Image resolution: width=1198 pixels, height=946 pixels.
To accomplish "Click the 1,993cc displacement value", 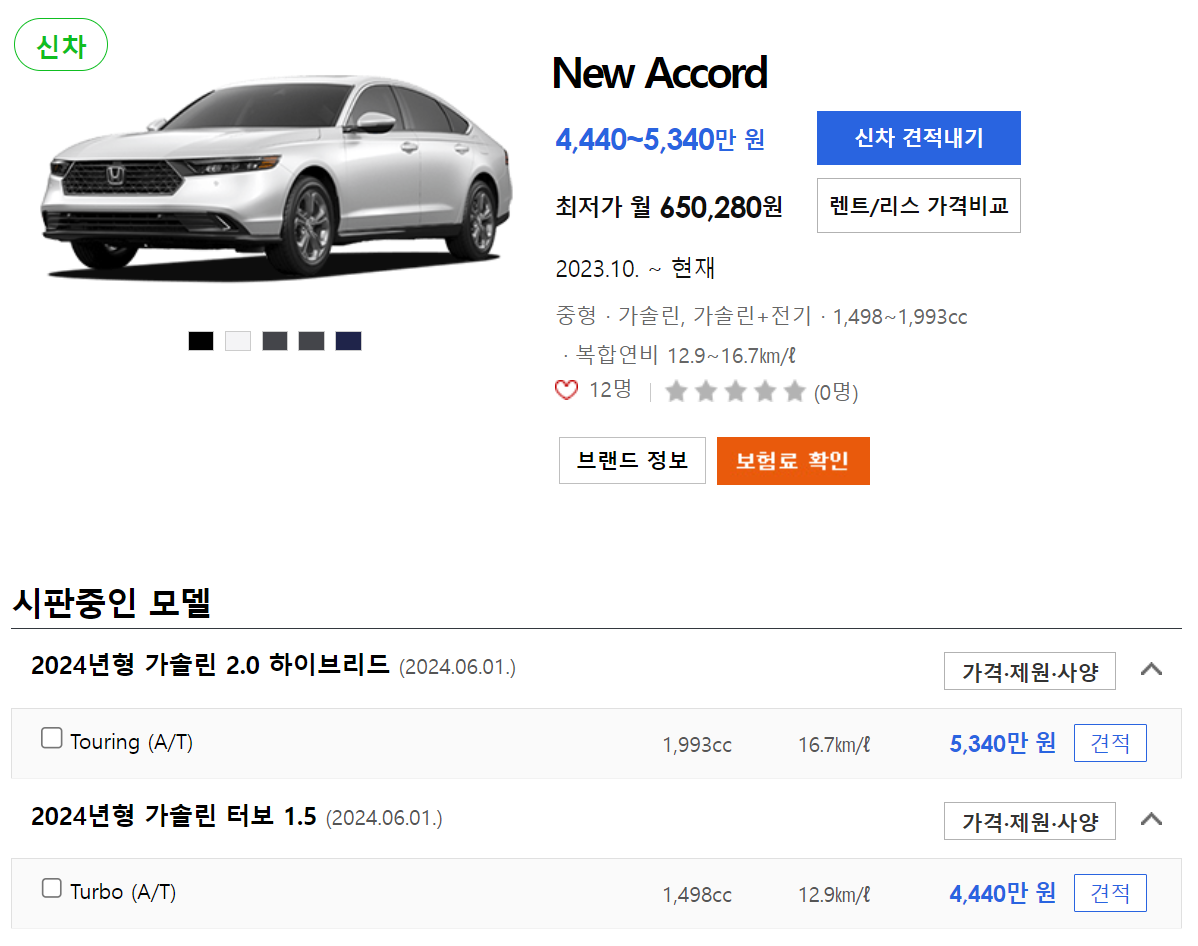I will click(697, 745).
